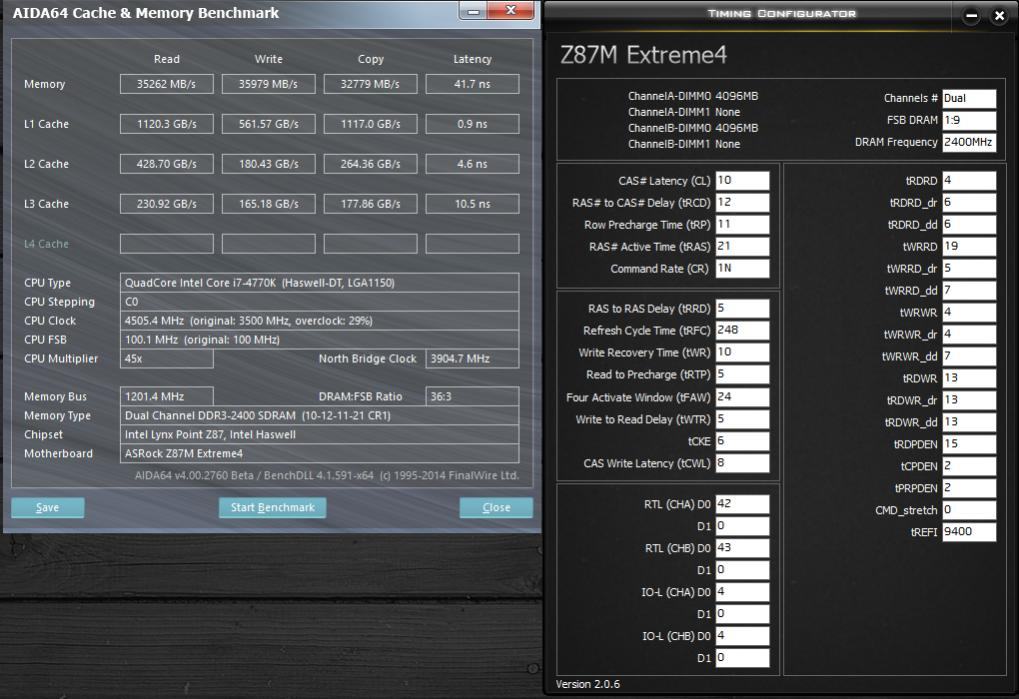Click the Write to Read Delay (tWTR) field
1019x699 pixels.
[x=742, y=420]
